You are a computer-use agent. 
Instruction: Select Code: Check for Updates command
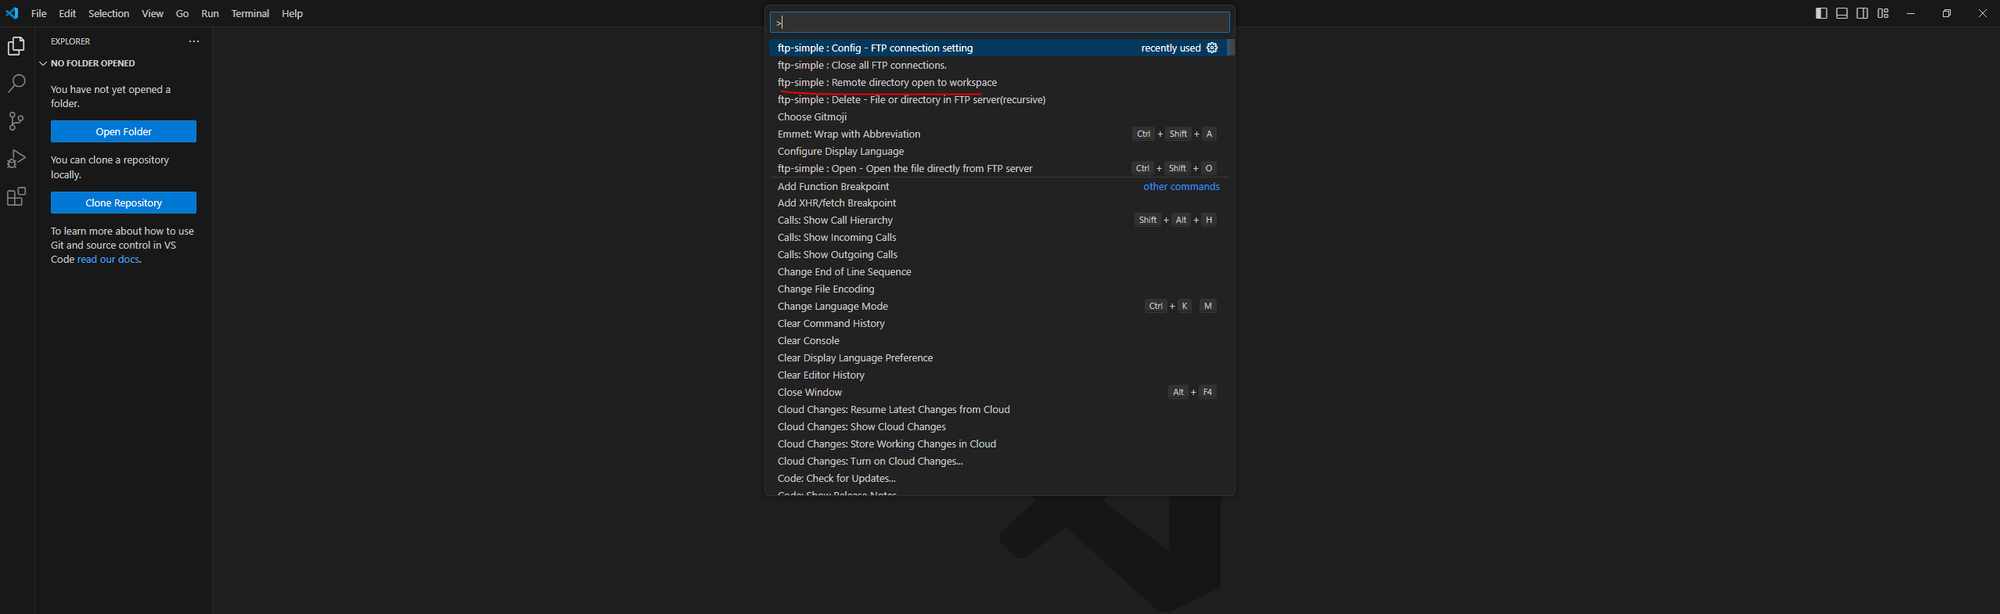point(998,478)
